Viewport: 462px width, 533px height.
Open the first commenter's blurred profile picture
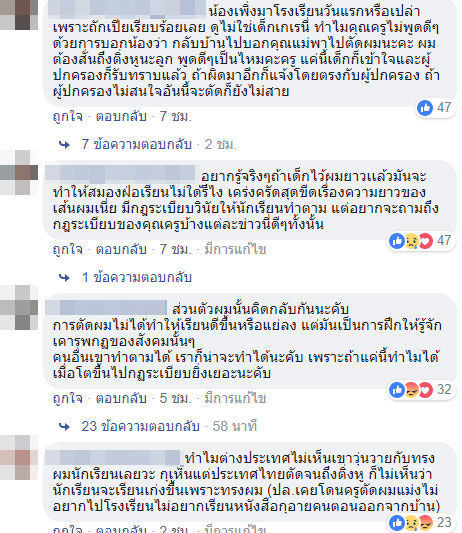pyautogui.click(x=19, y=14)
